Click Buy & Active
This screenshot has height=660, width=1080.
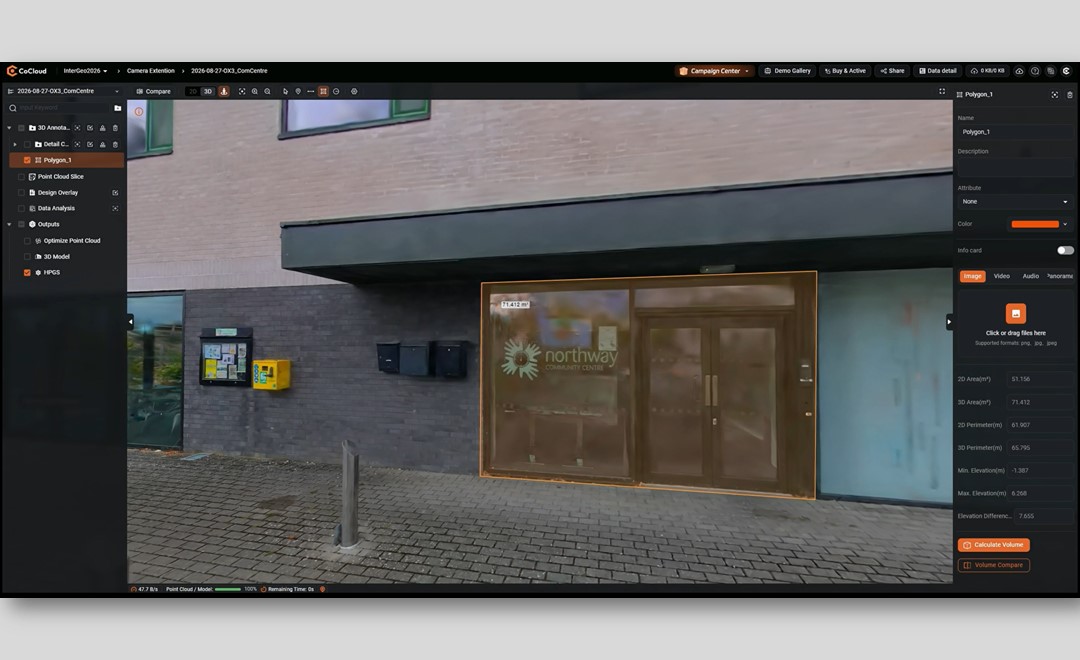pyautogui.click(x=845, y=71)
